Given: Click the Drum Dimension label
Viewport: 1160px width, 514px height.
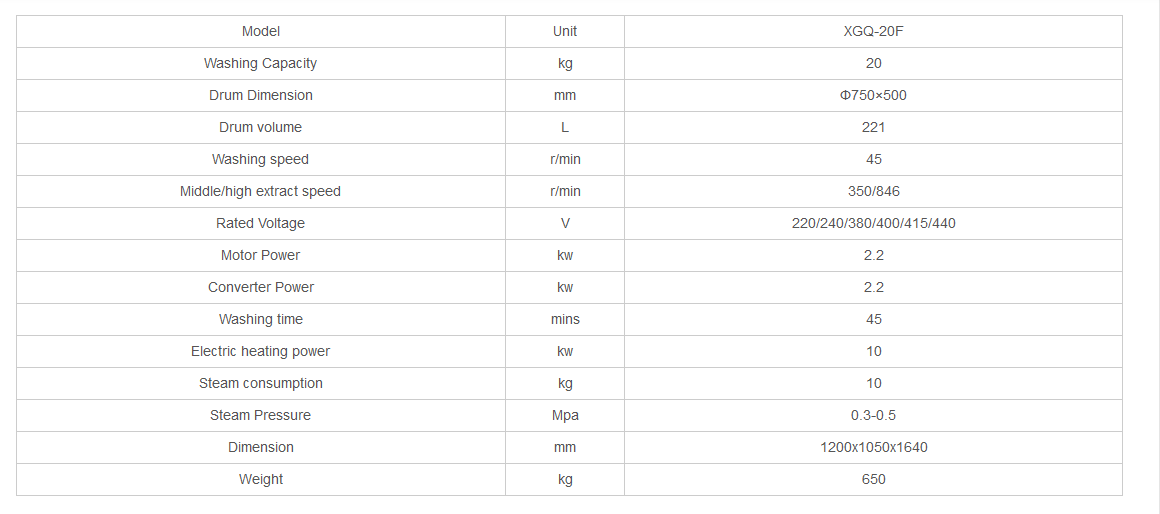Looking at the screenshot, I should pyautogui.click(x=261, y=95).
